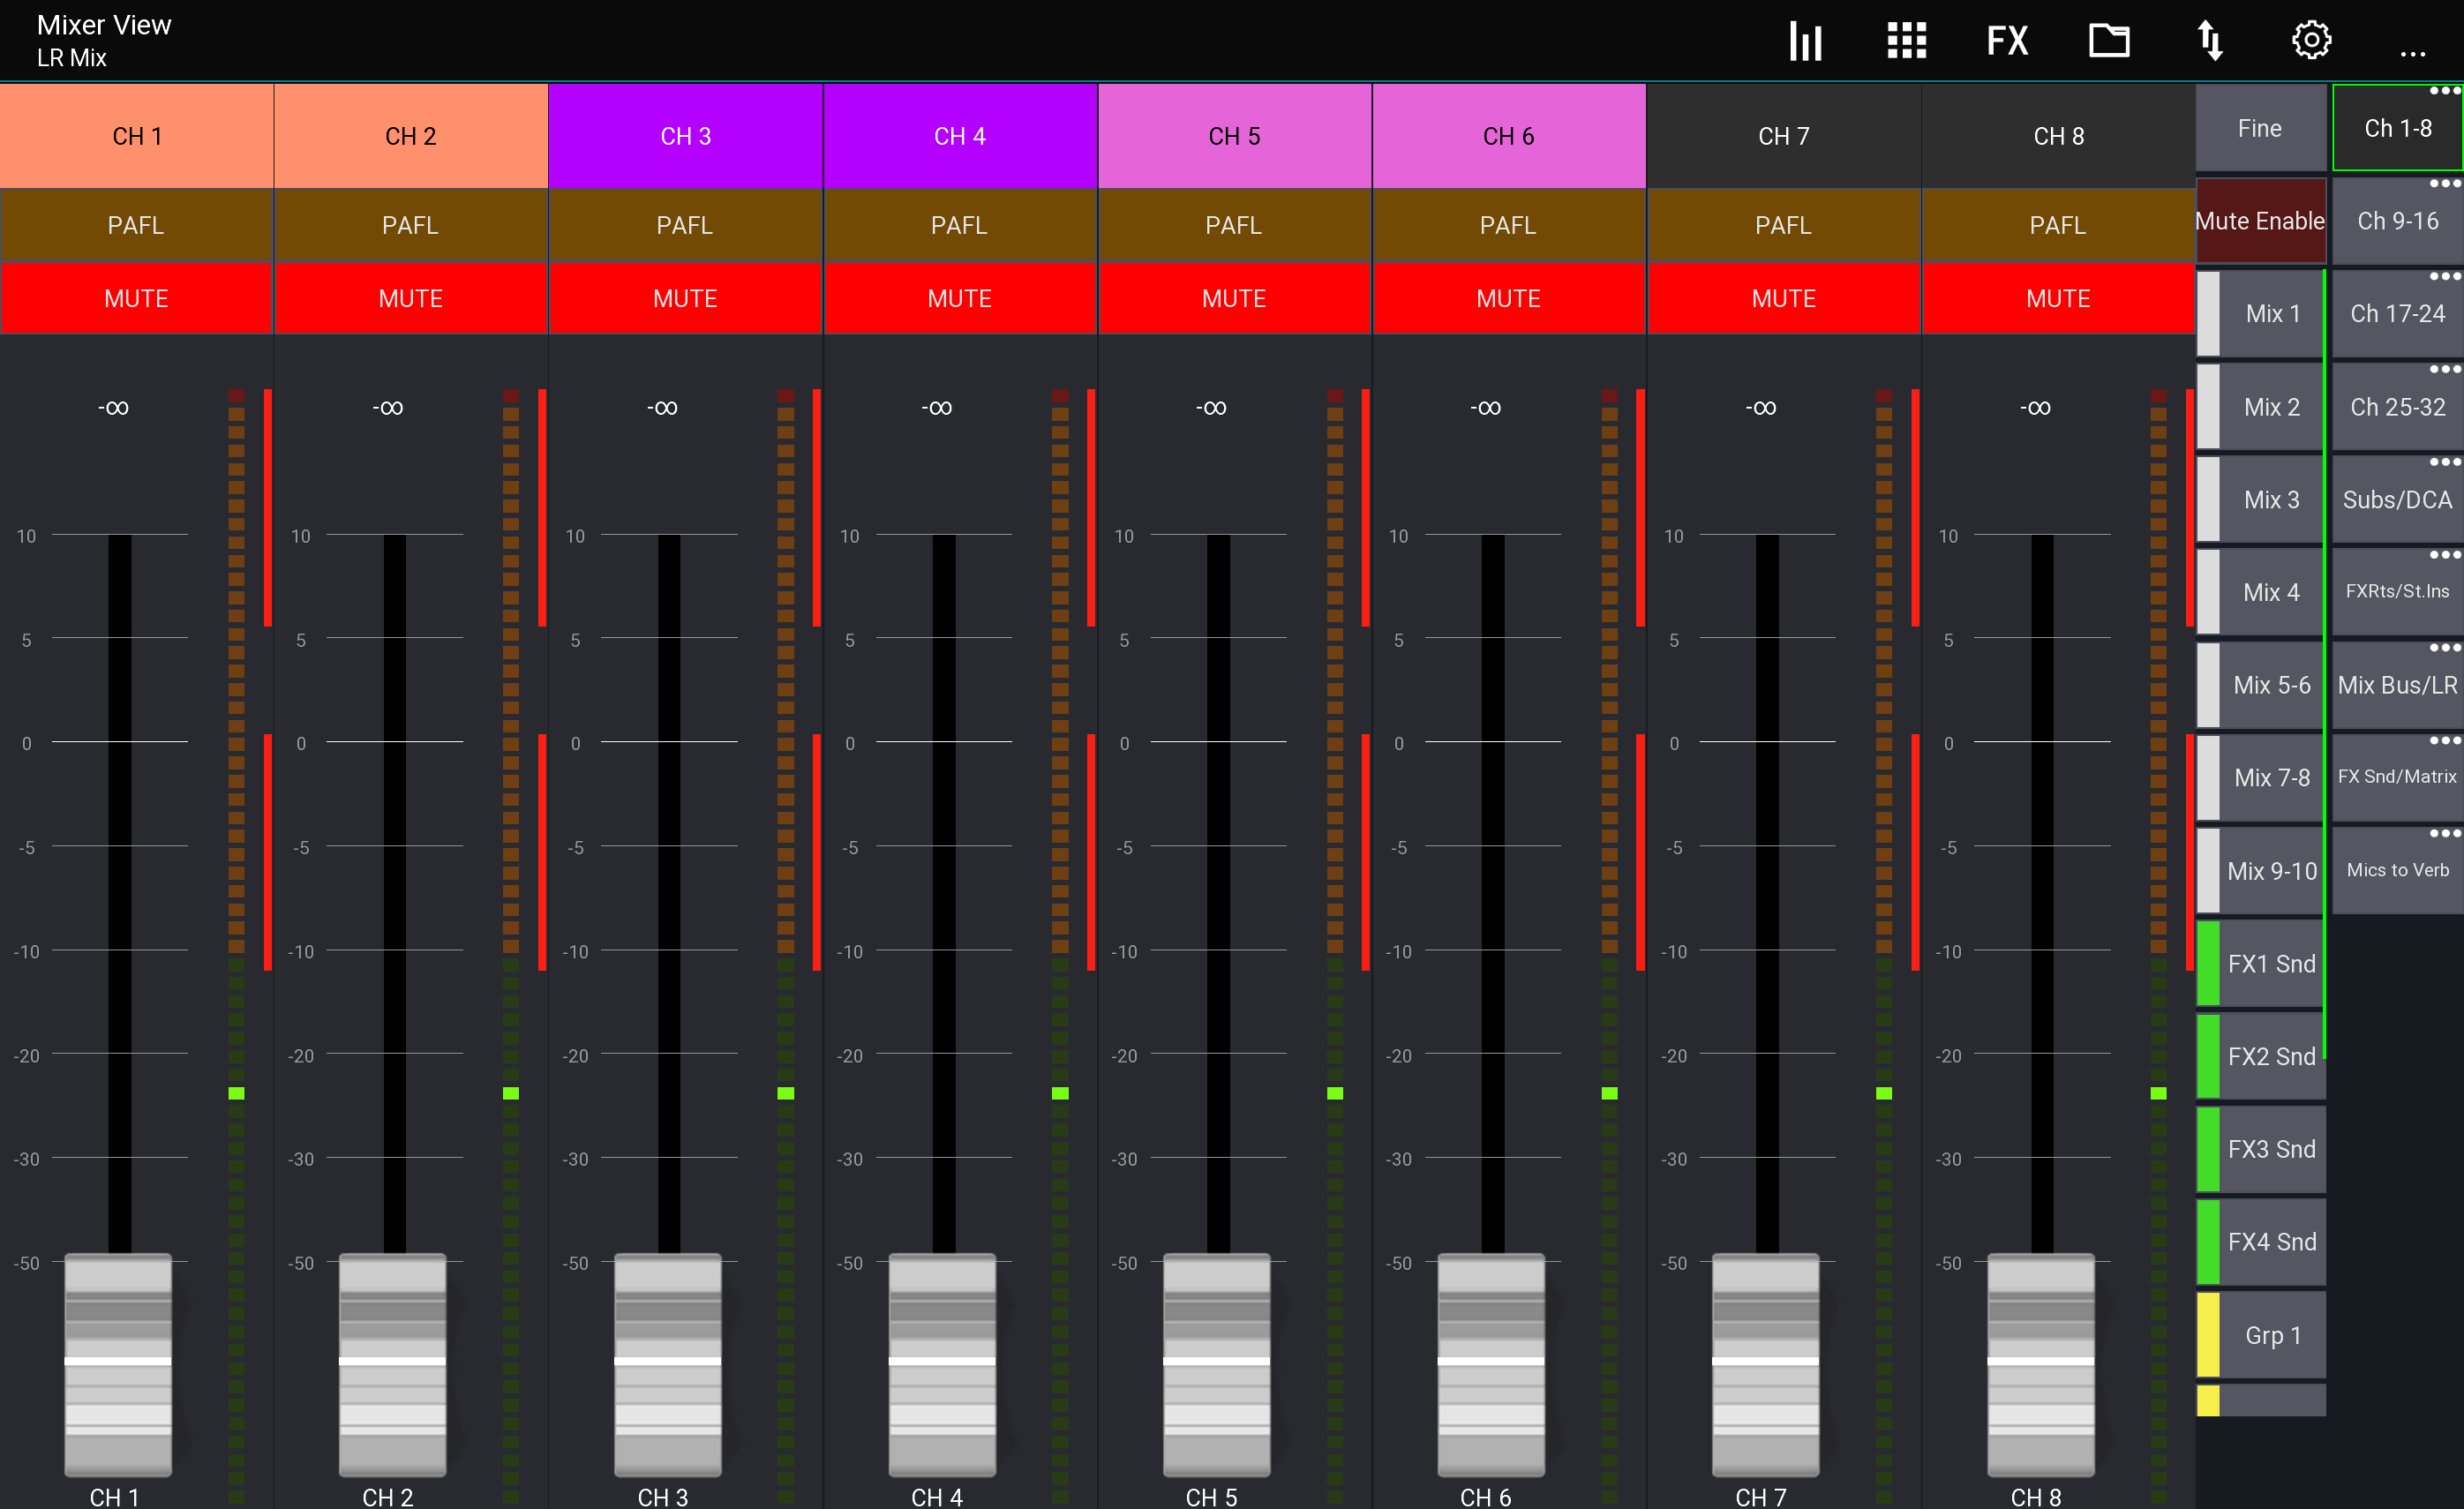Switch to Mix 5-6 sends
Image resolution: width=2464 pixels, height=1509 pixels.
click(2261, 685)
